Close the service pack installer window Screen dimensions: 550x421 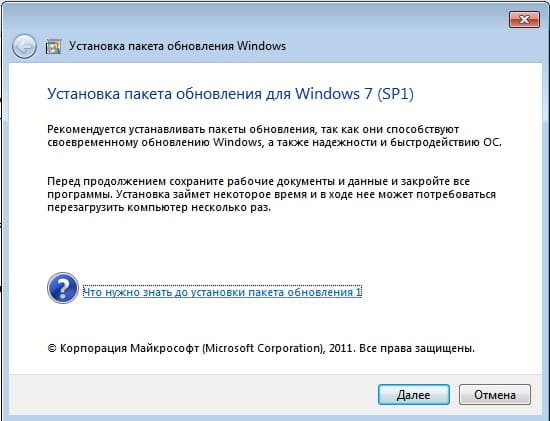524,19
